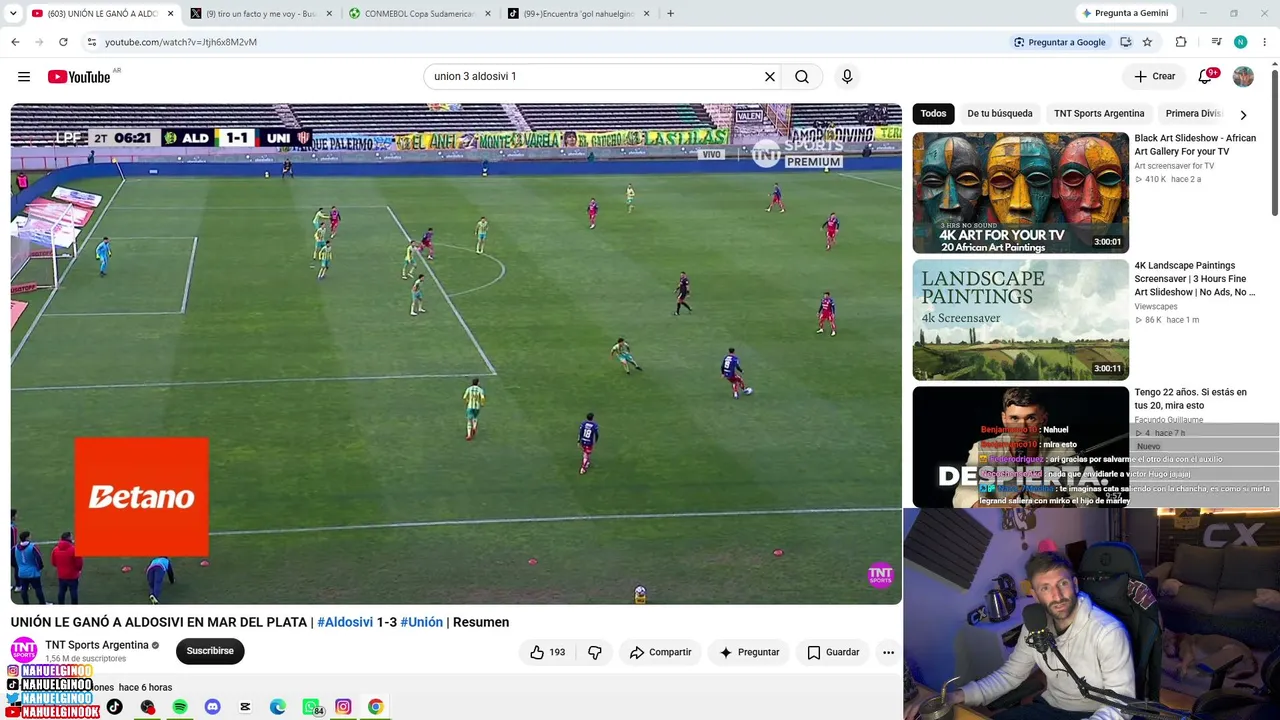This screenshot has height=720, width=1280.
Task: Click the TNT Sports watermark in the player
Action: [880, 575]
